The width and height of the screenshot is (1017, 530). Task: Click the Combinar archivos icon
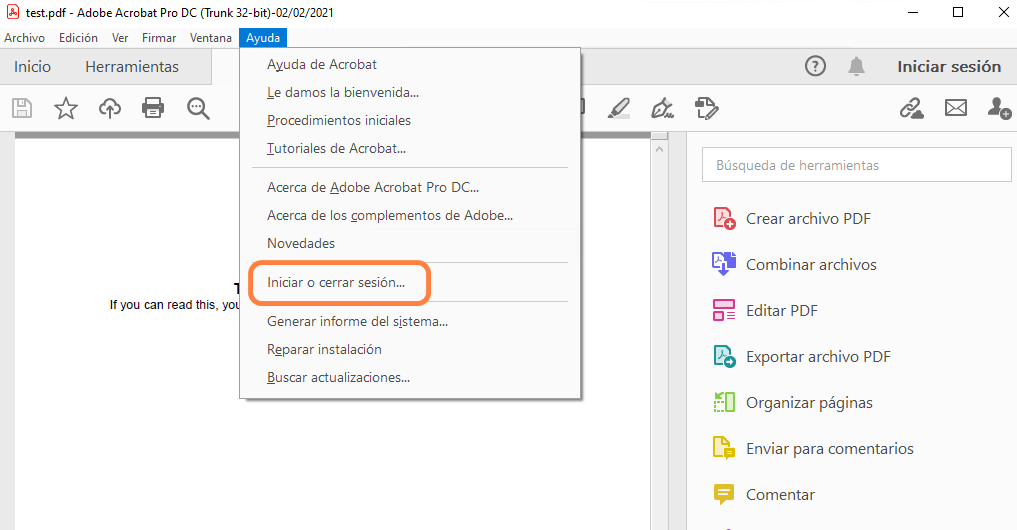pyautogui.click(x=724, y=264)
